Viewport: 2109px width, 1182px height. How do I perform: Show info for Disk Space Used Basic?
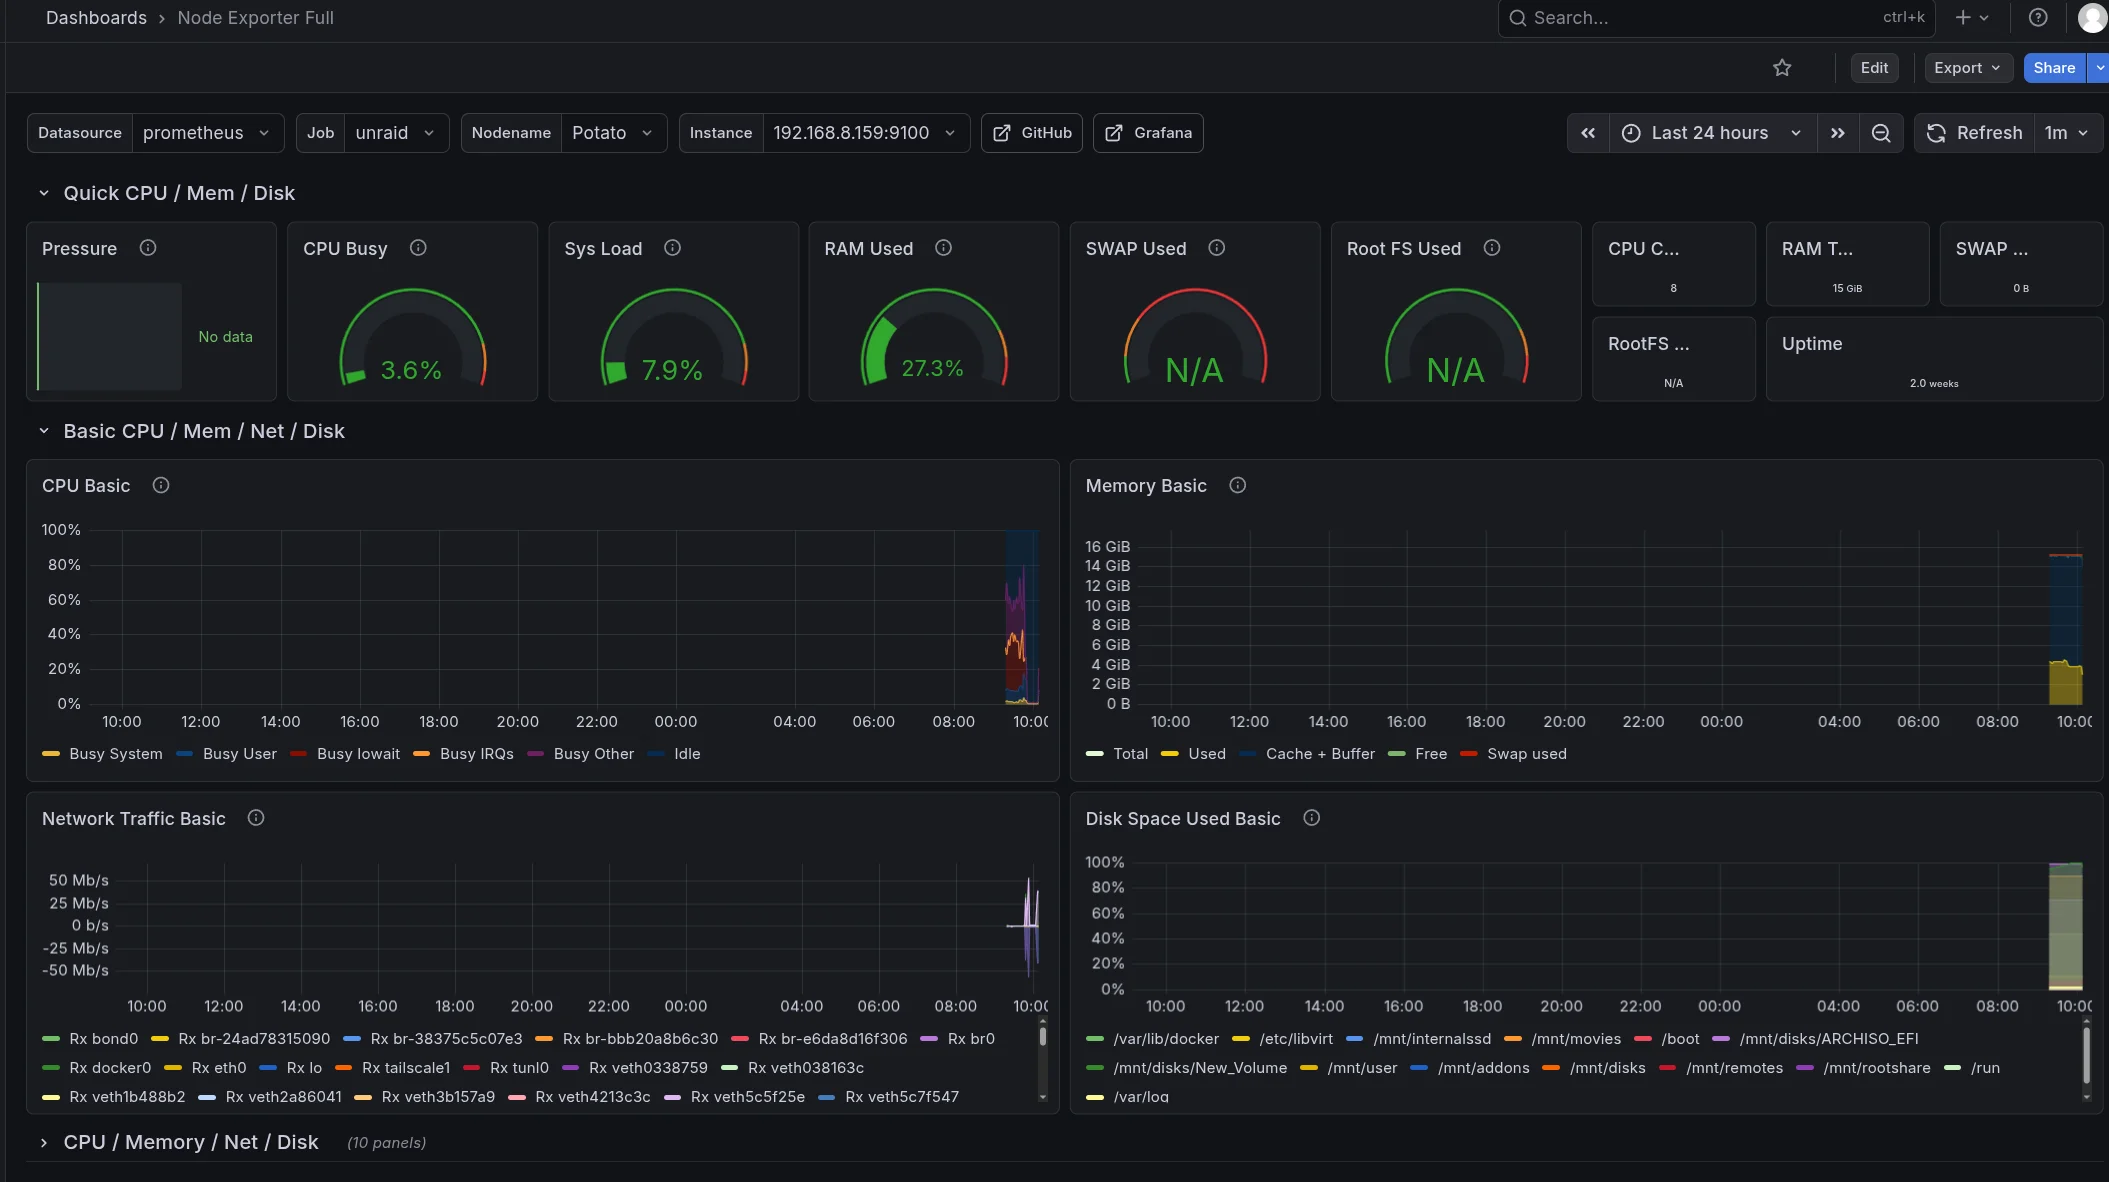[1311, 818]
